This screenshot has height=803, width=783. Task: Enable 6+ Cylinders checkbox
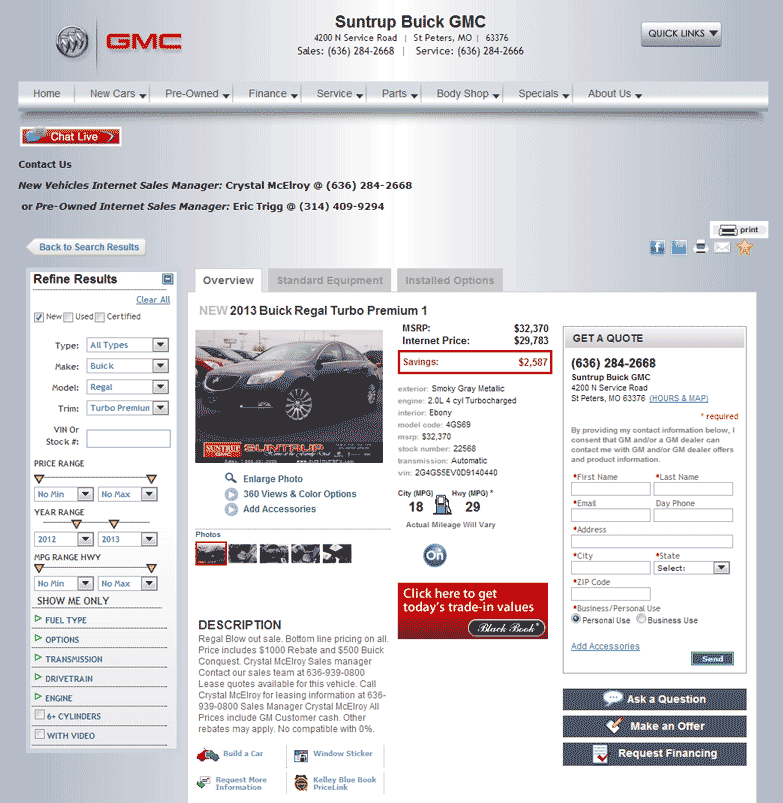tap(39, 714)
